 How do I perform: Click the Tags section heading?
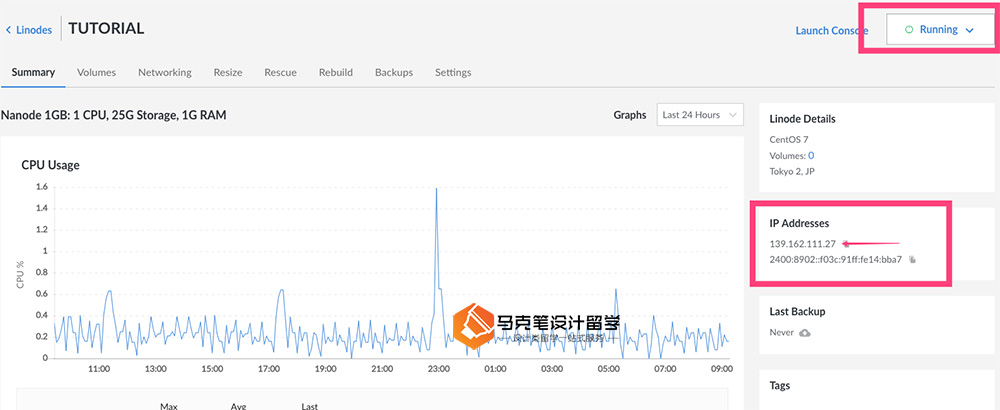[780, 386]
